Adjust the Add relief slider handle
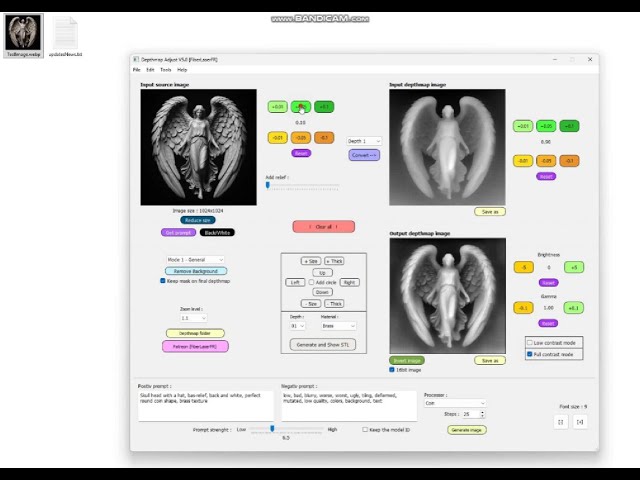Screen dimensions: 640x480 (268, 185)
